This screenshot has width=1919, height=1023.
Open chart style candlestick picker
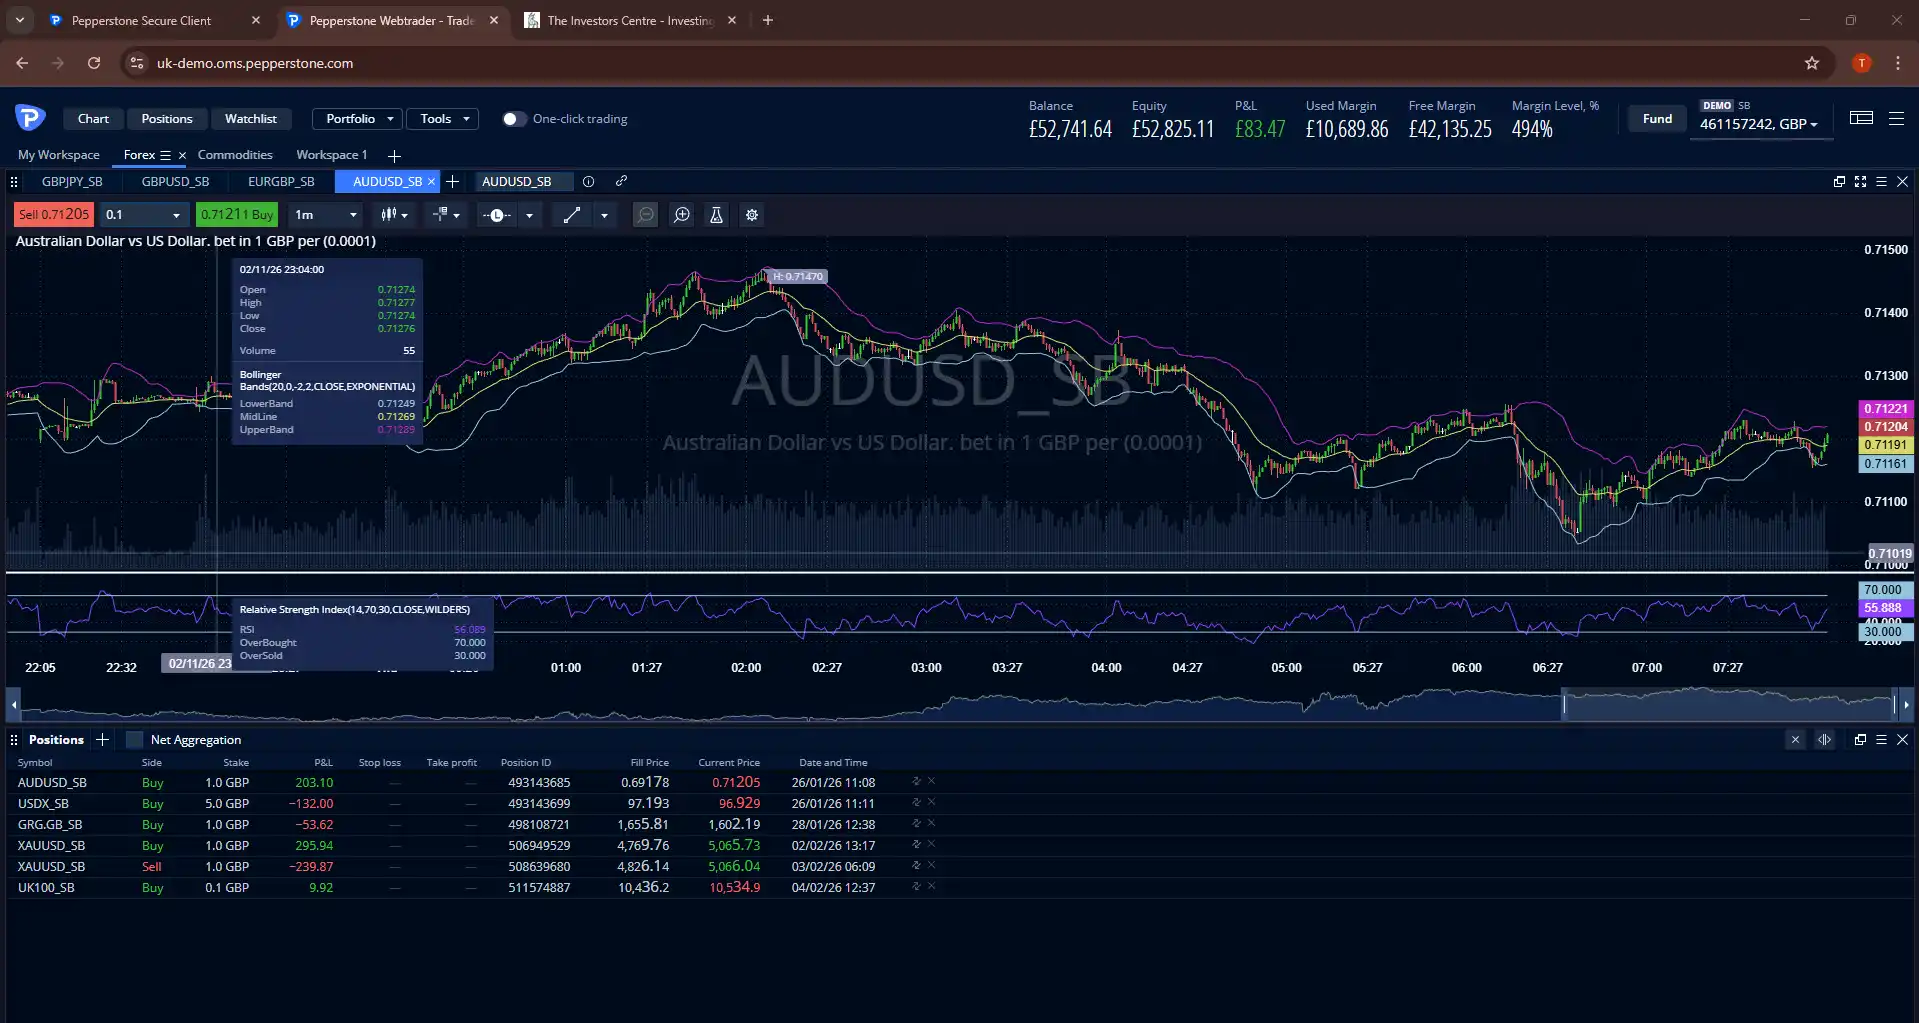395,214
